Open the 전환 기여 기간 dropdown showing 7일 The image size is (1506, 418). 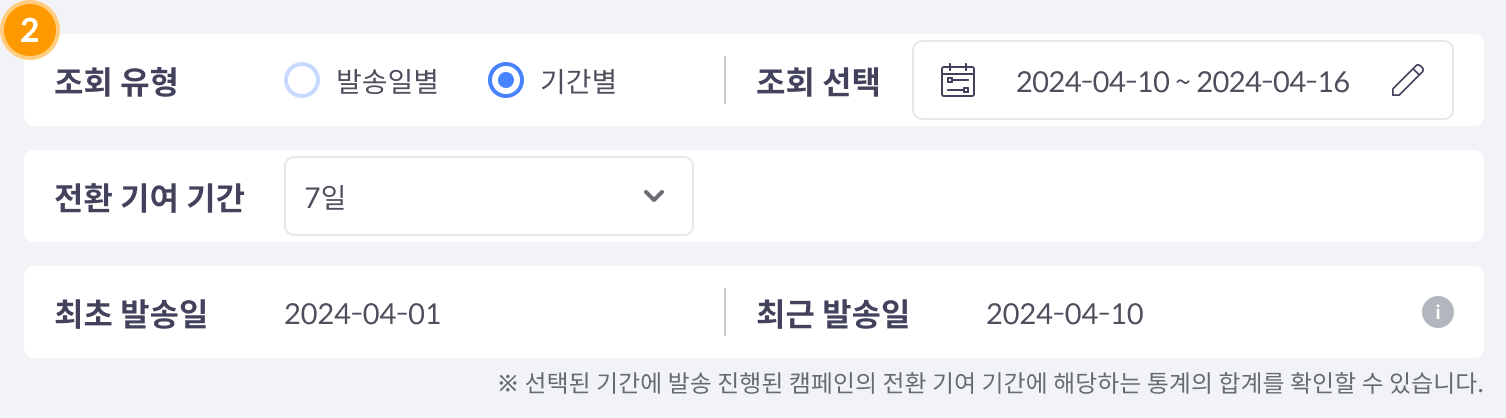tap(488, 196)
